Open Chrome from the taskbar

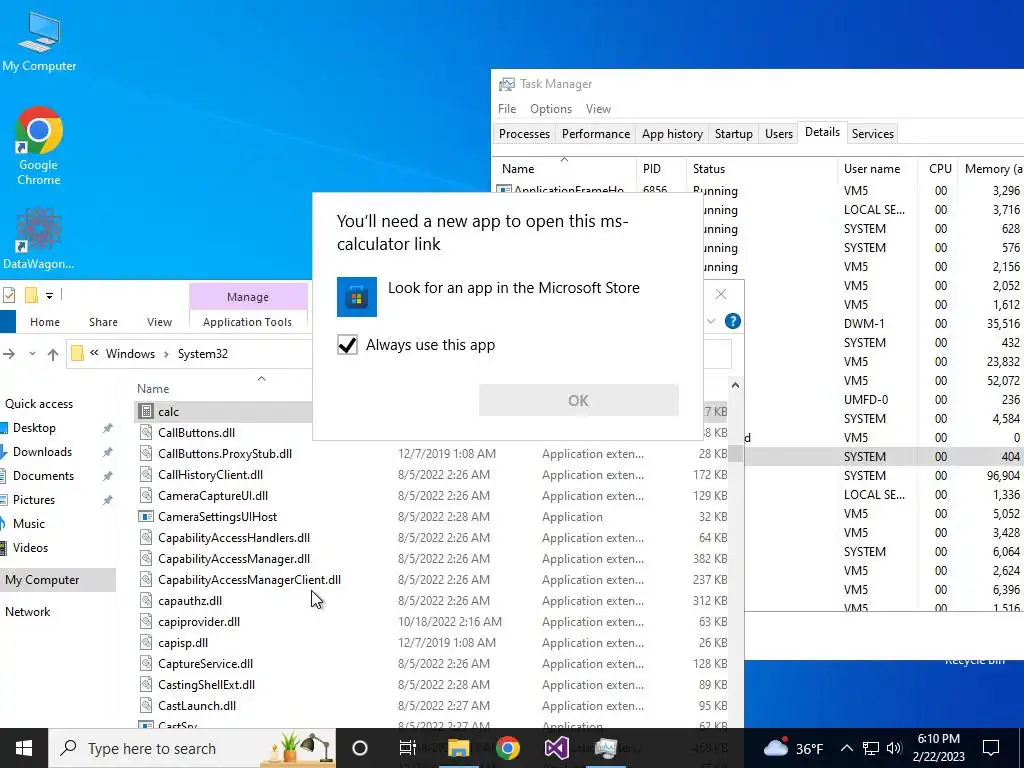(507, 748)
